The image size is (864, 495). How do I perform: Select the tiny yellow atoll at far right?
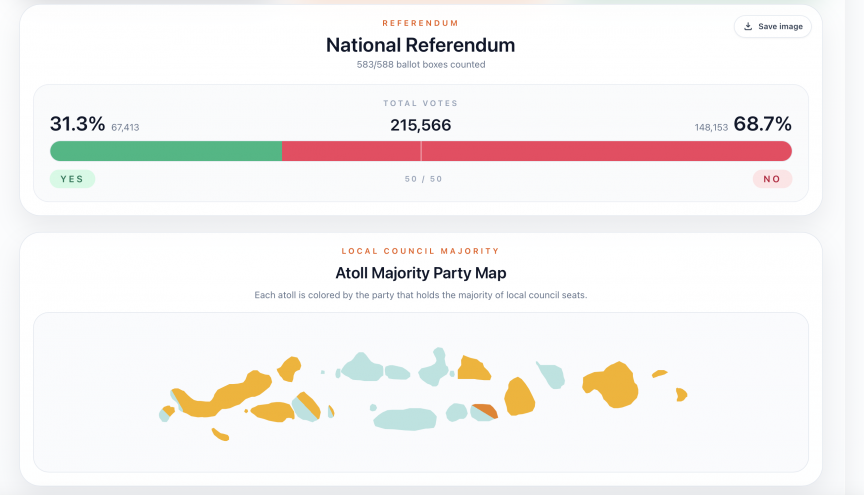(681, 395)
